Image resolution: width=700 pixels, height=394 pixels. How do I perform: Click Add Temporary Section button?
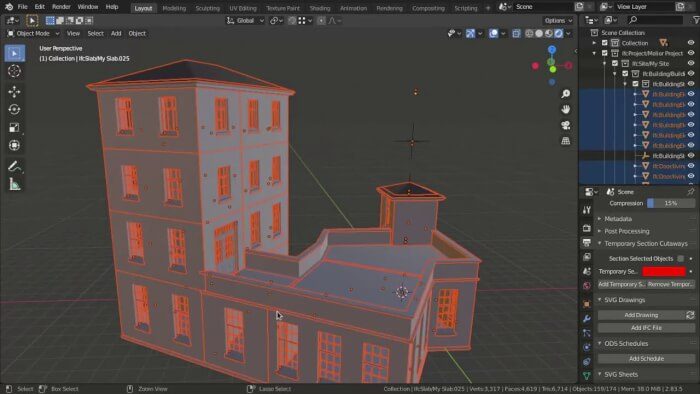click(x=621, y=284)
